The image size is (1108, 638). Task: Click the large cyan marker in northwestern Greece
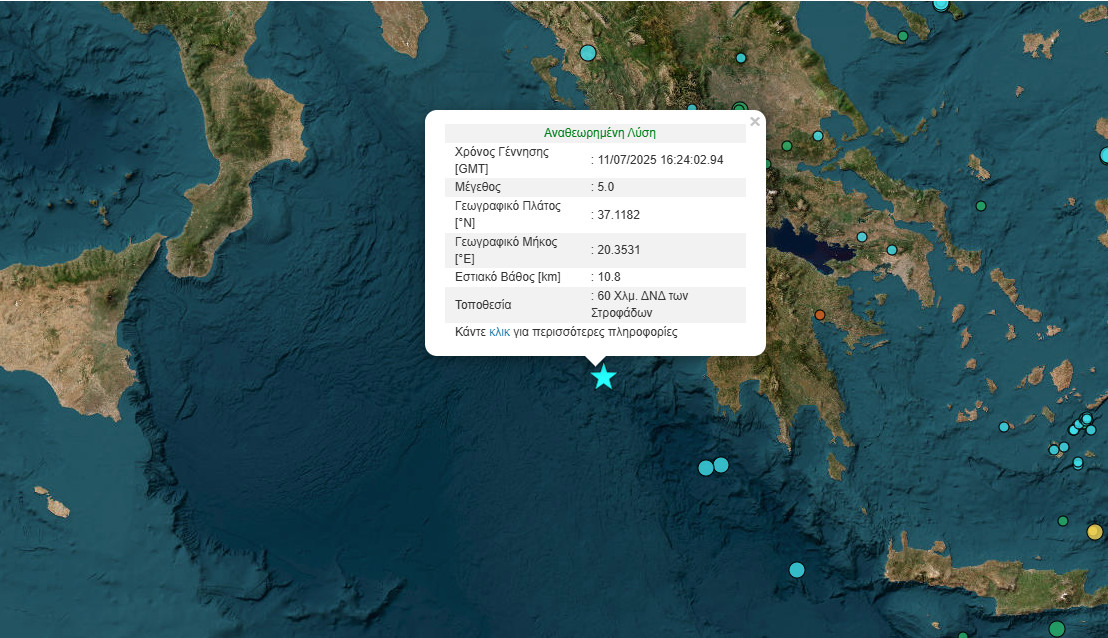pos(588,52)
